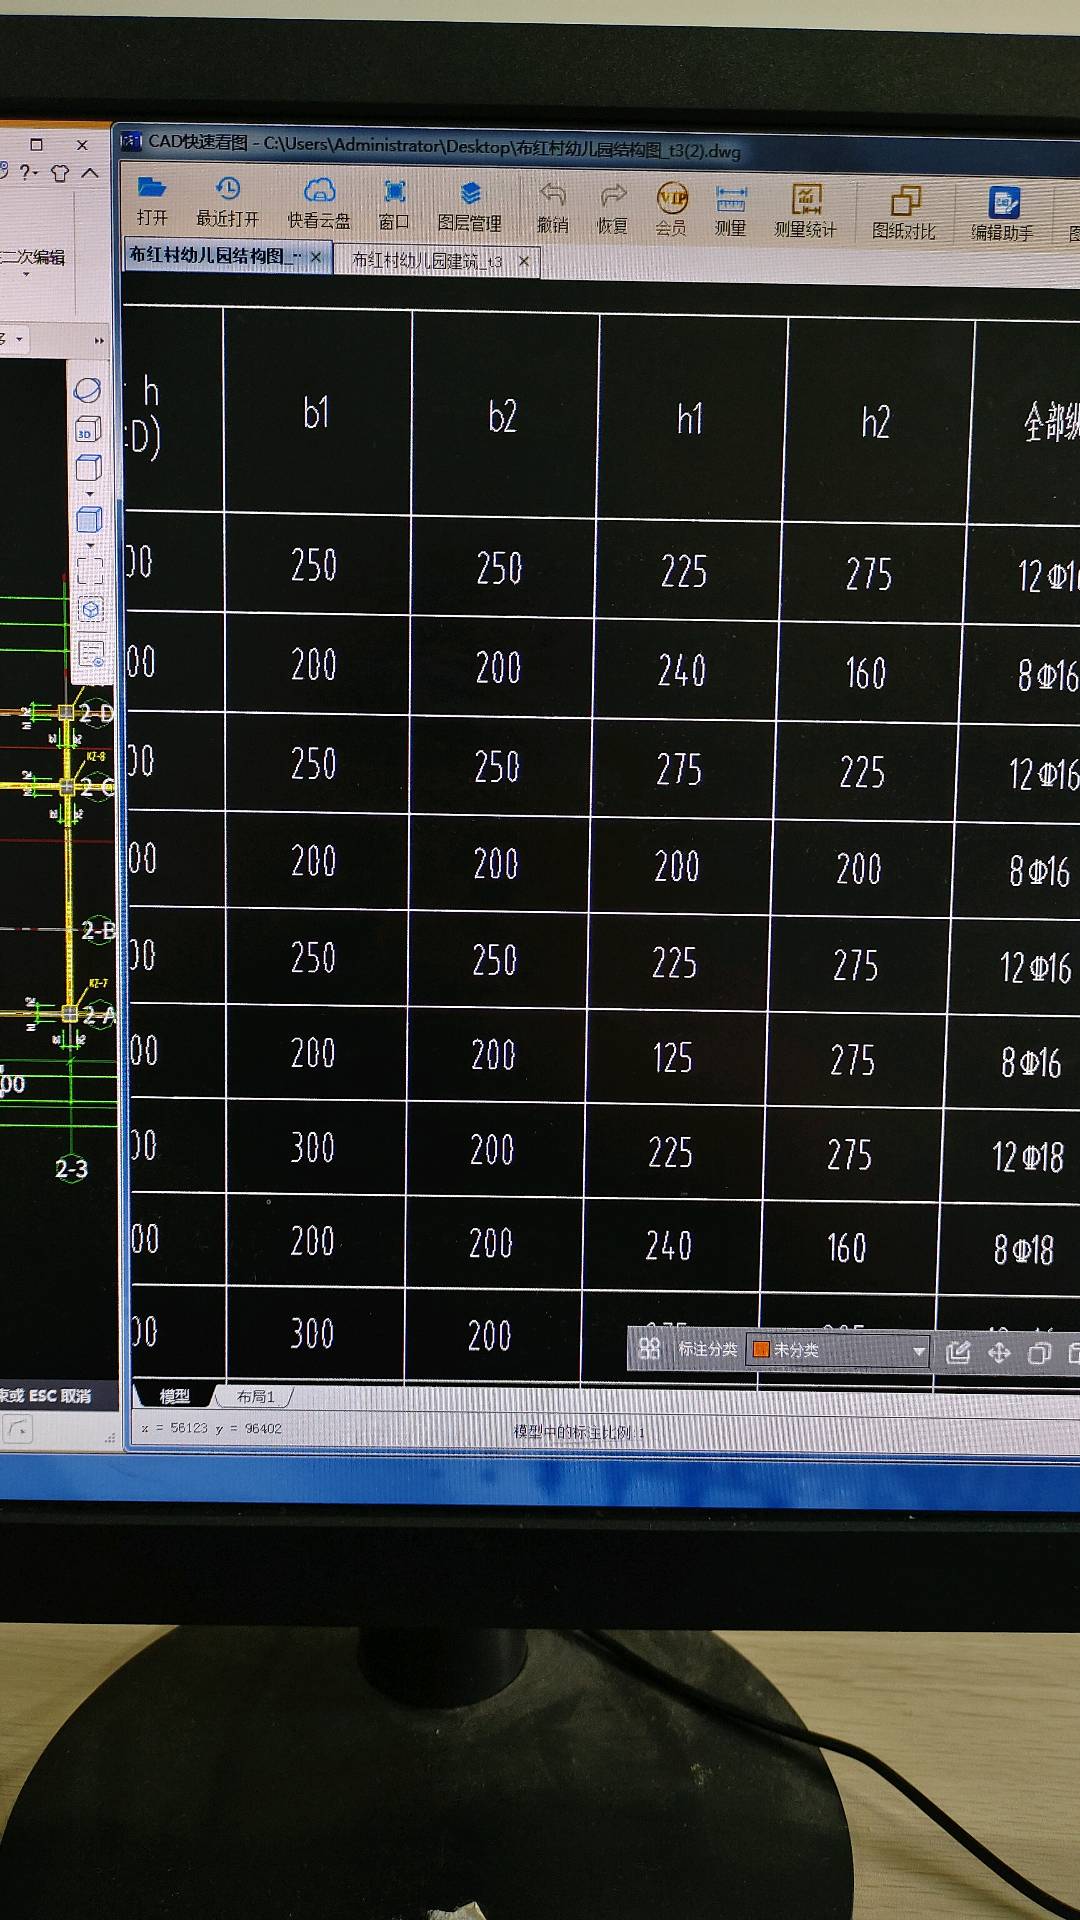Click the x y coordinate readout in status bar
Image resolution: width=1080 pixels, height=1920 pixels.
coord(211,1428)
